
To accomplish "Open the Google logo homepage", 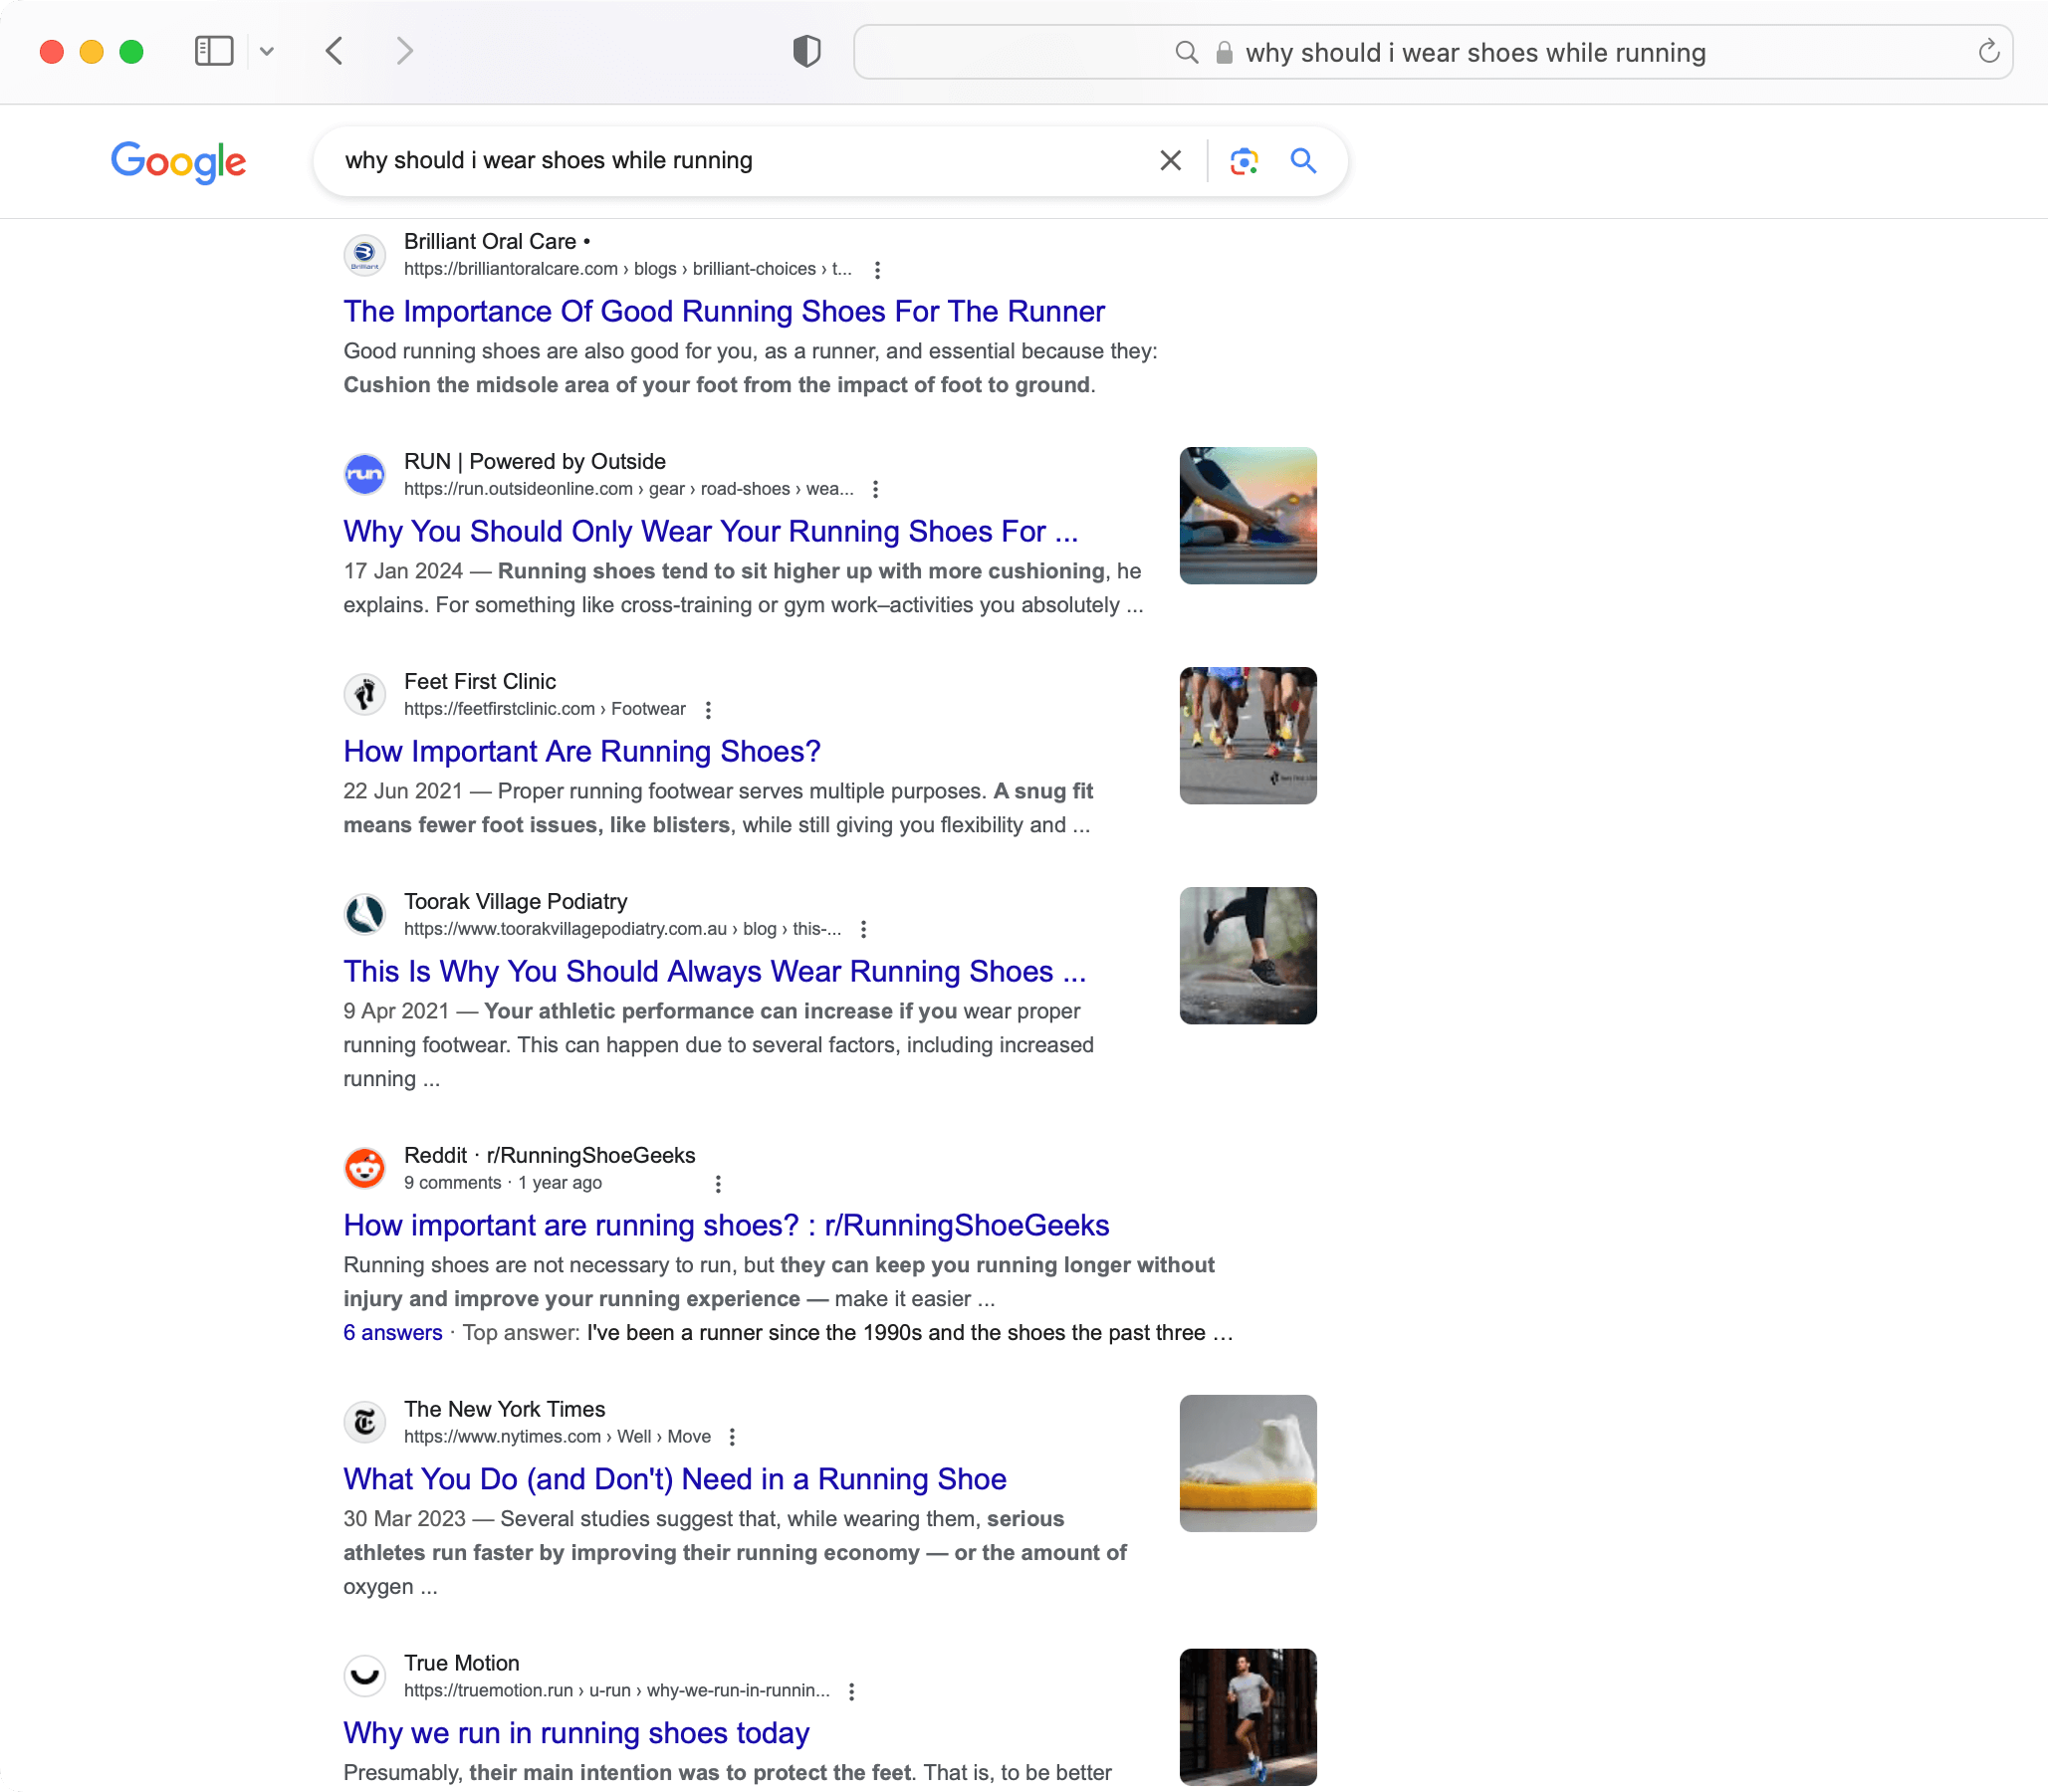I will tap(178, 161).
